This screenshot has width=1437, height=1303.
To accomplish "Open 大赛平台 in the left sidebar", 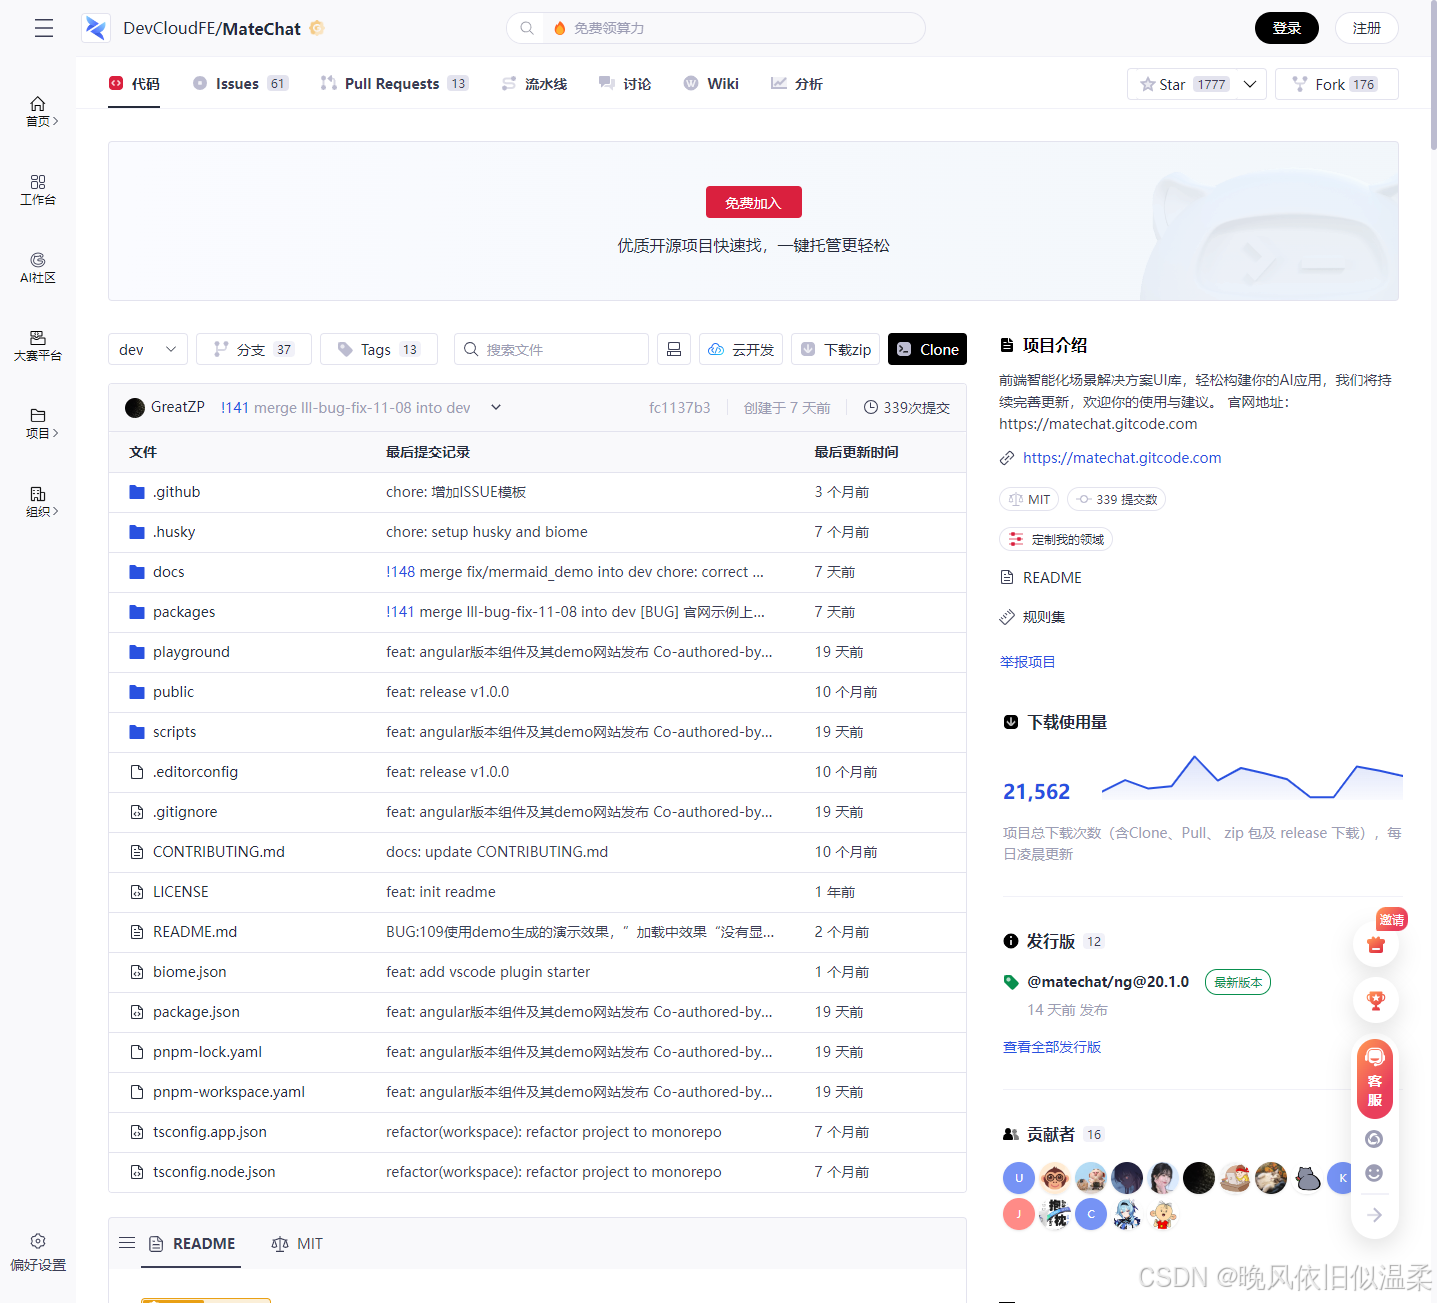I will 38,345.
